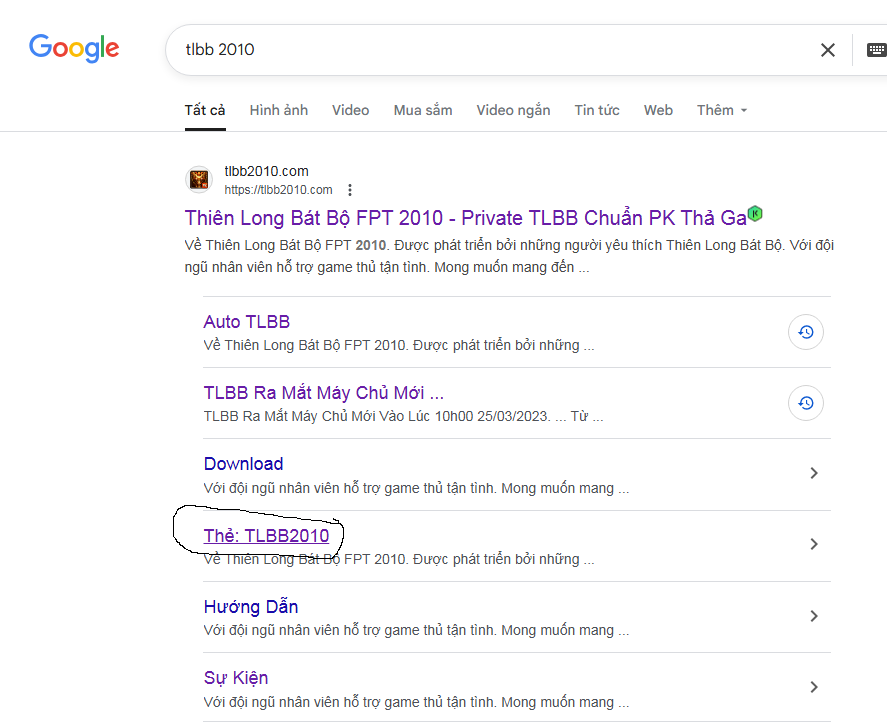Switch to Web tab
The image size is (887, 726).
coord(658,110)
